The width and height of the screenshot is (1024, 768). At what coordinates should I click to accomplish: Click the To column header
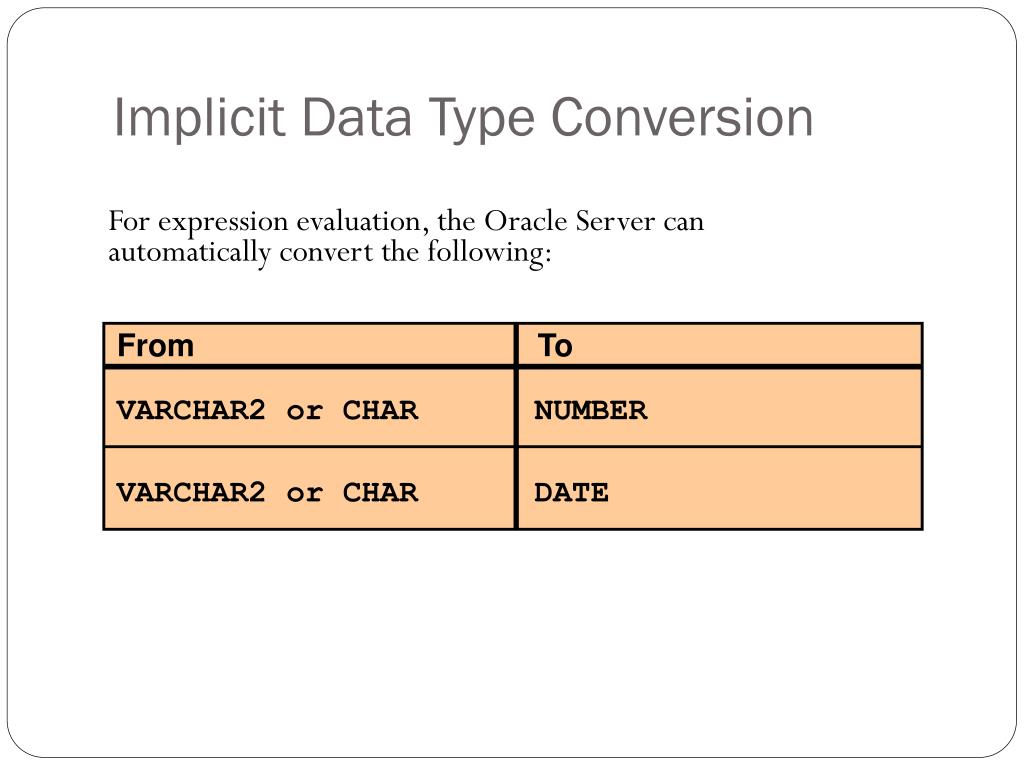tap(720, 345)
